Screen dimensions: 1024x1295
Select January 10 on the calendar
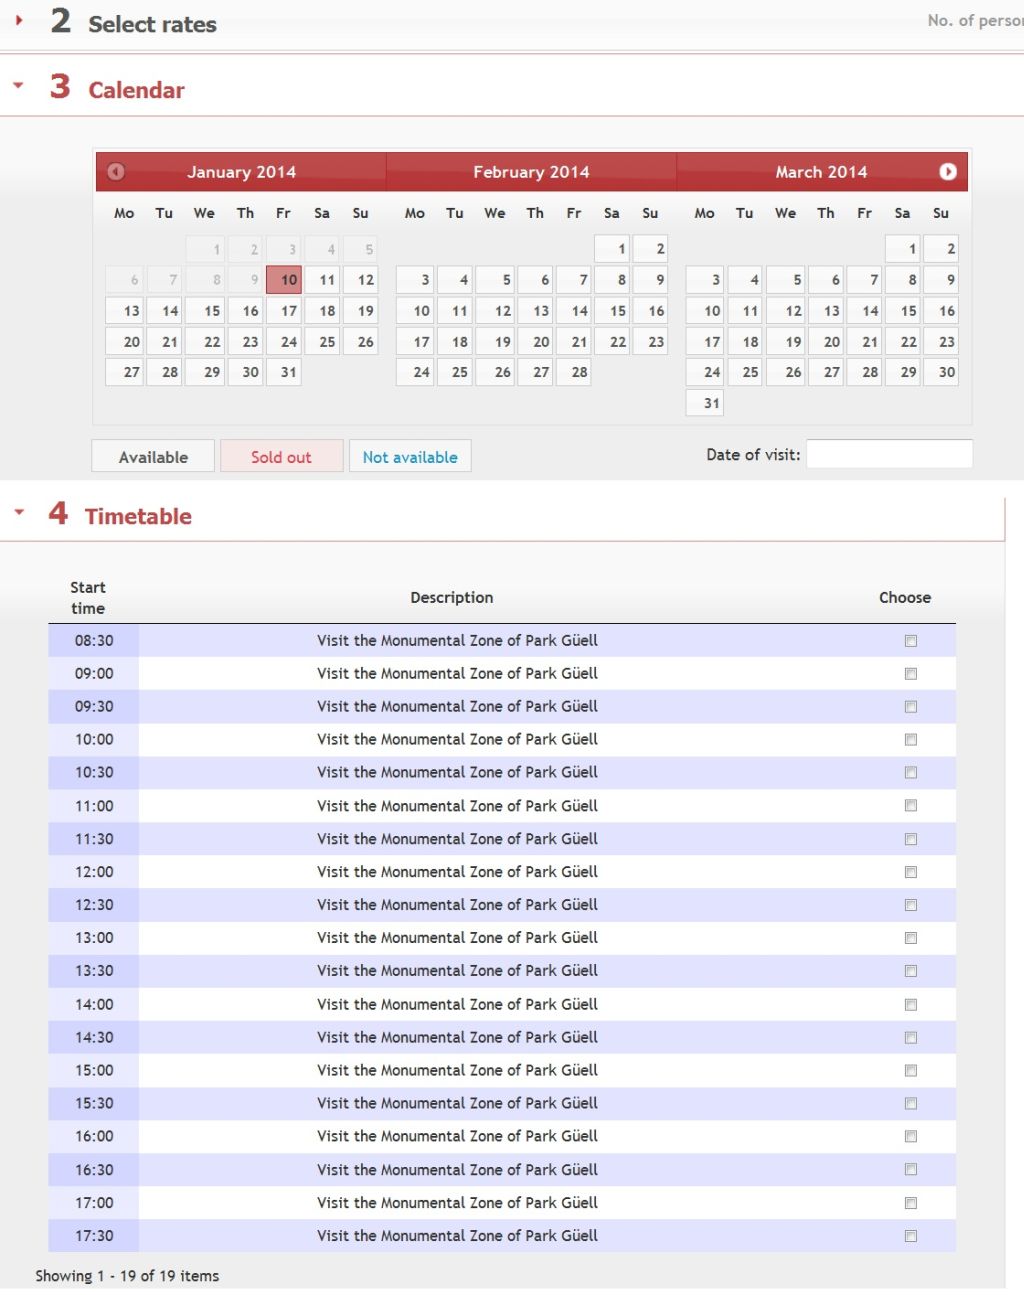coord(284,280)
